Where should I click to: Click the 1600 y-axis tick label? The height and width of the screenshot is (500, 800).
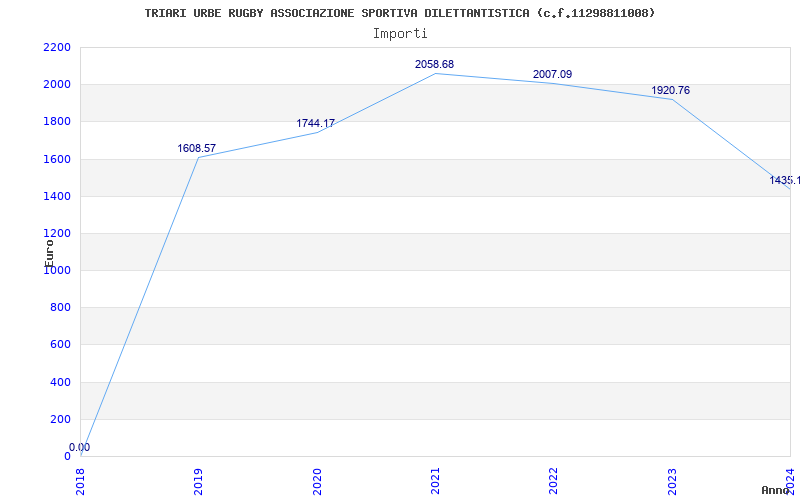57,159
